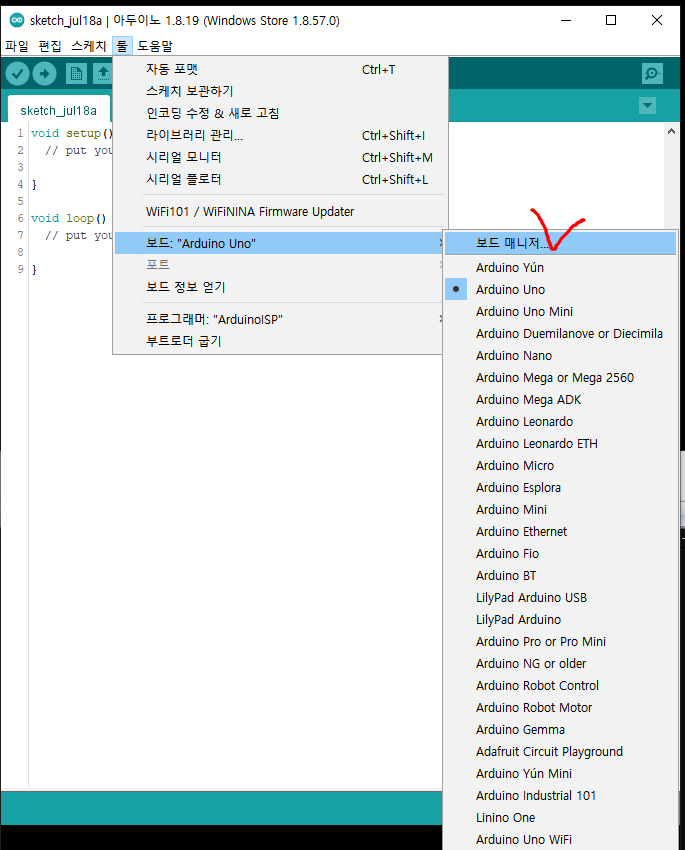The image size is (685, 850).
Task: Open the 파일 menu
Action: point(17,46)
